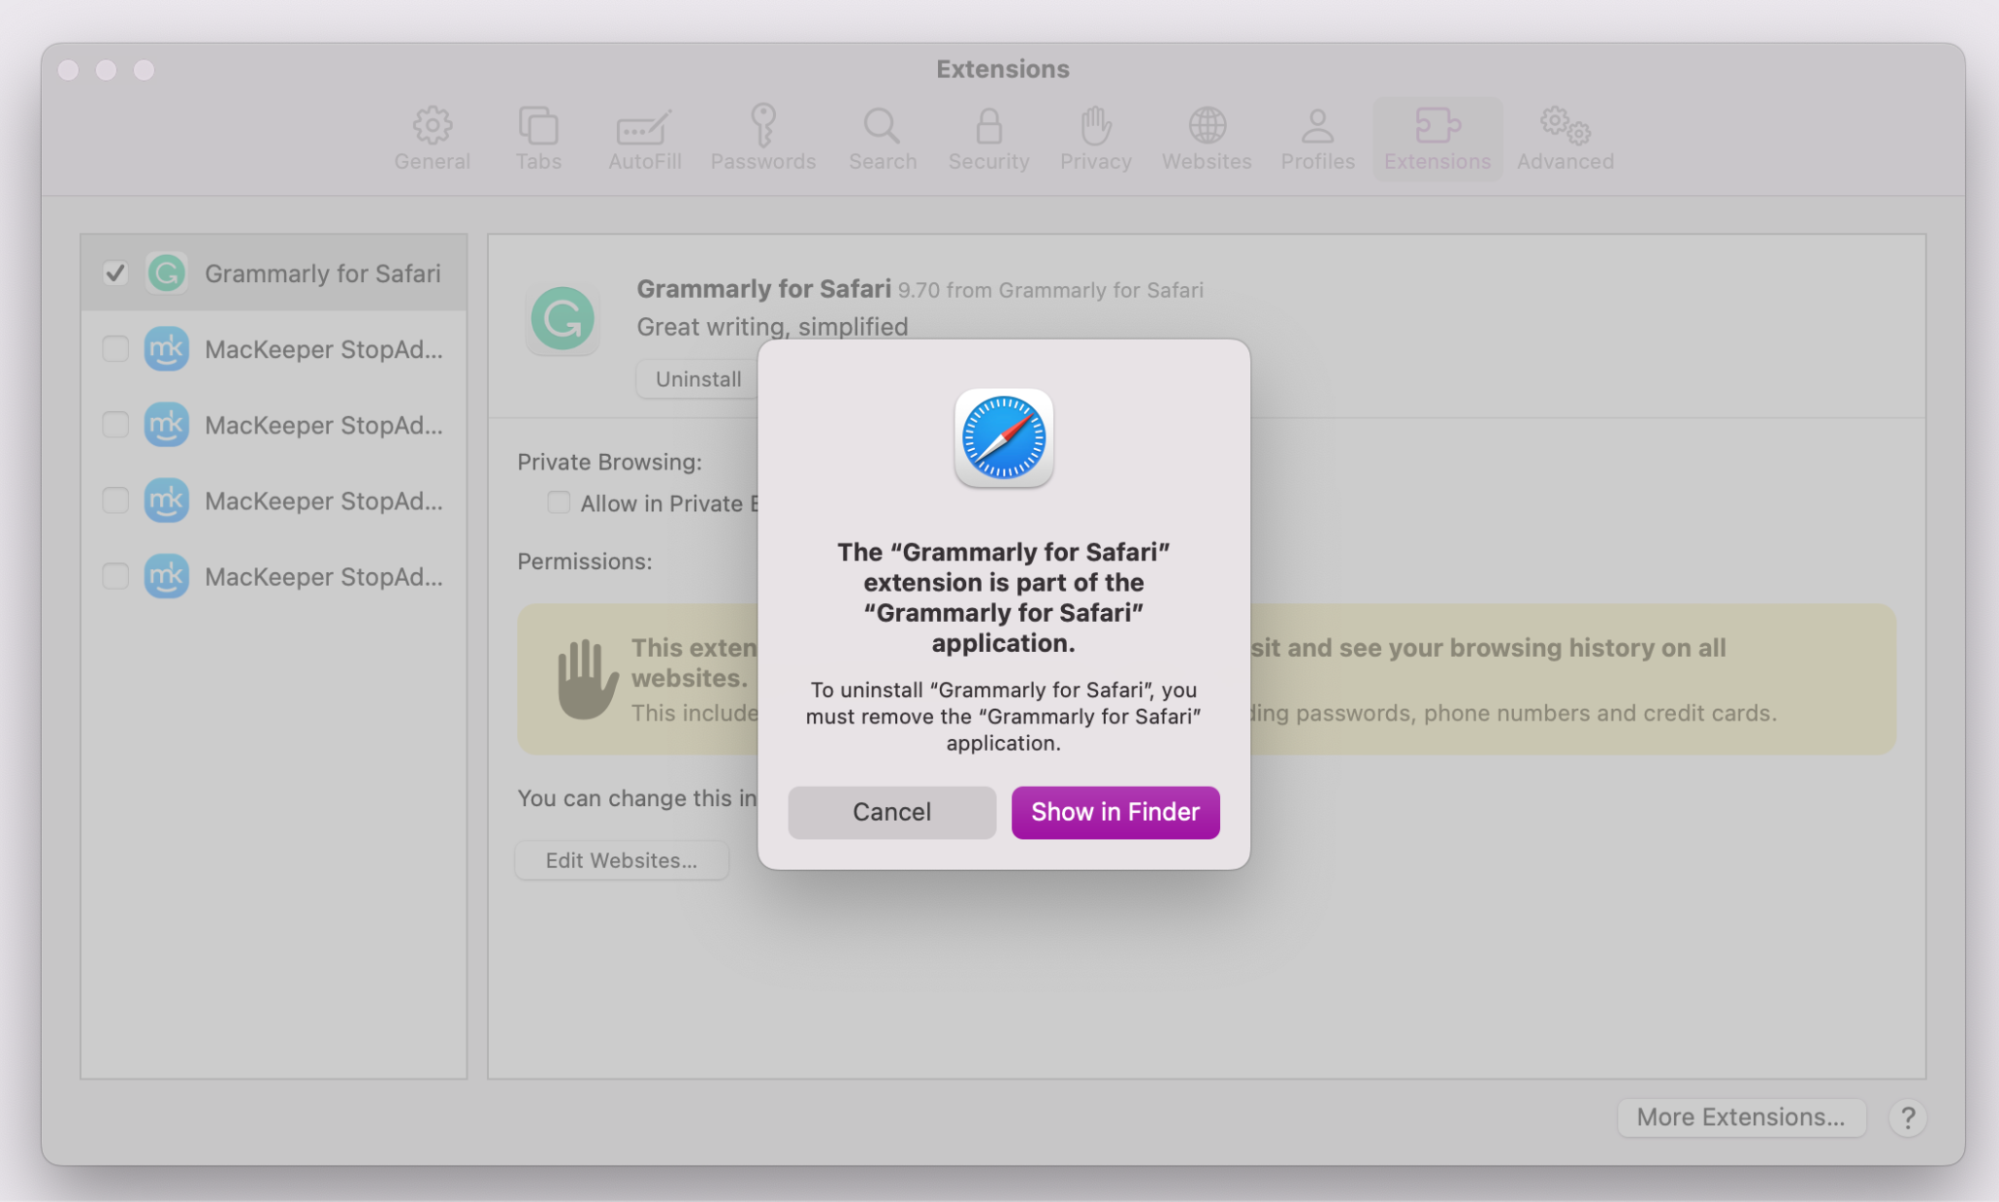Viewport: 1999px width, 1202px height.
Task: Open help with the question mark button
Action: pos(1908,1117)
